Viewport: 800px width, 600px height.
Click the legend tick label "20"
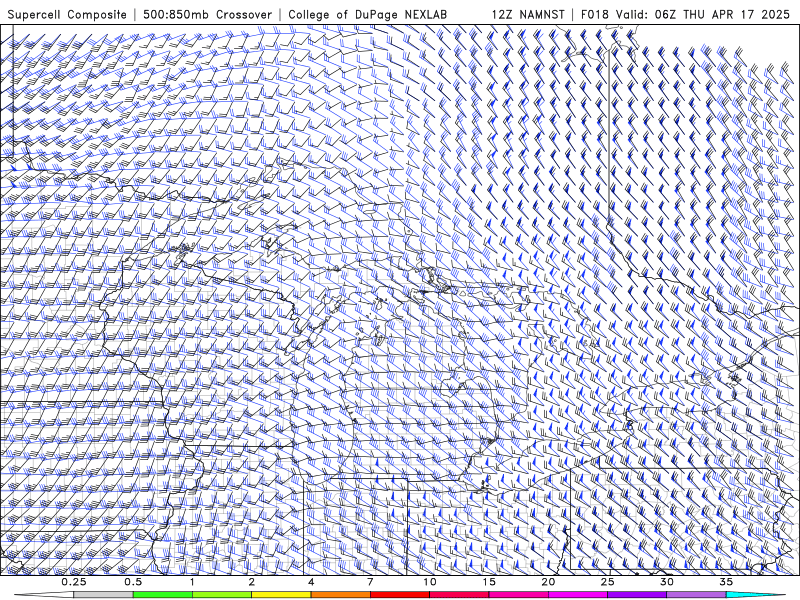click(x=548, y=582)
